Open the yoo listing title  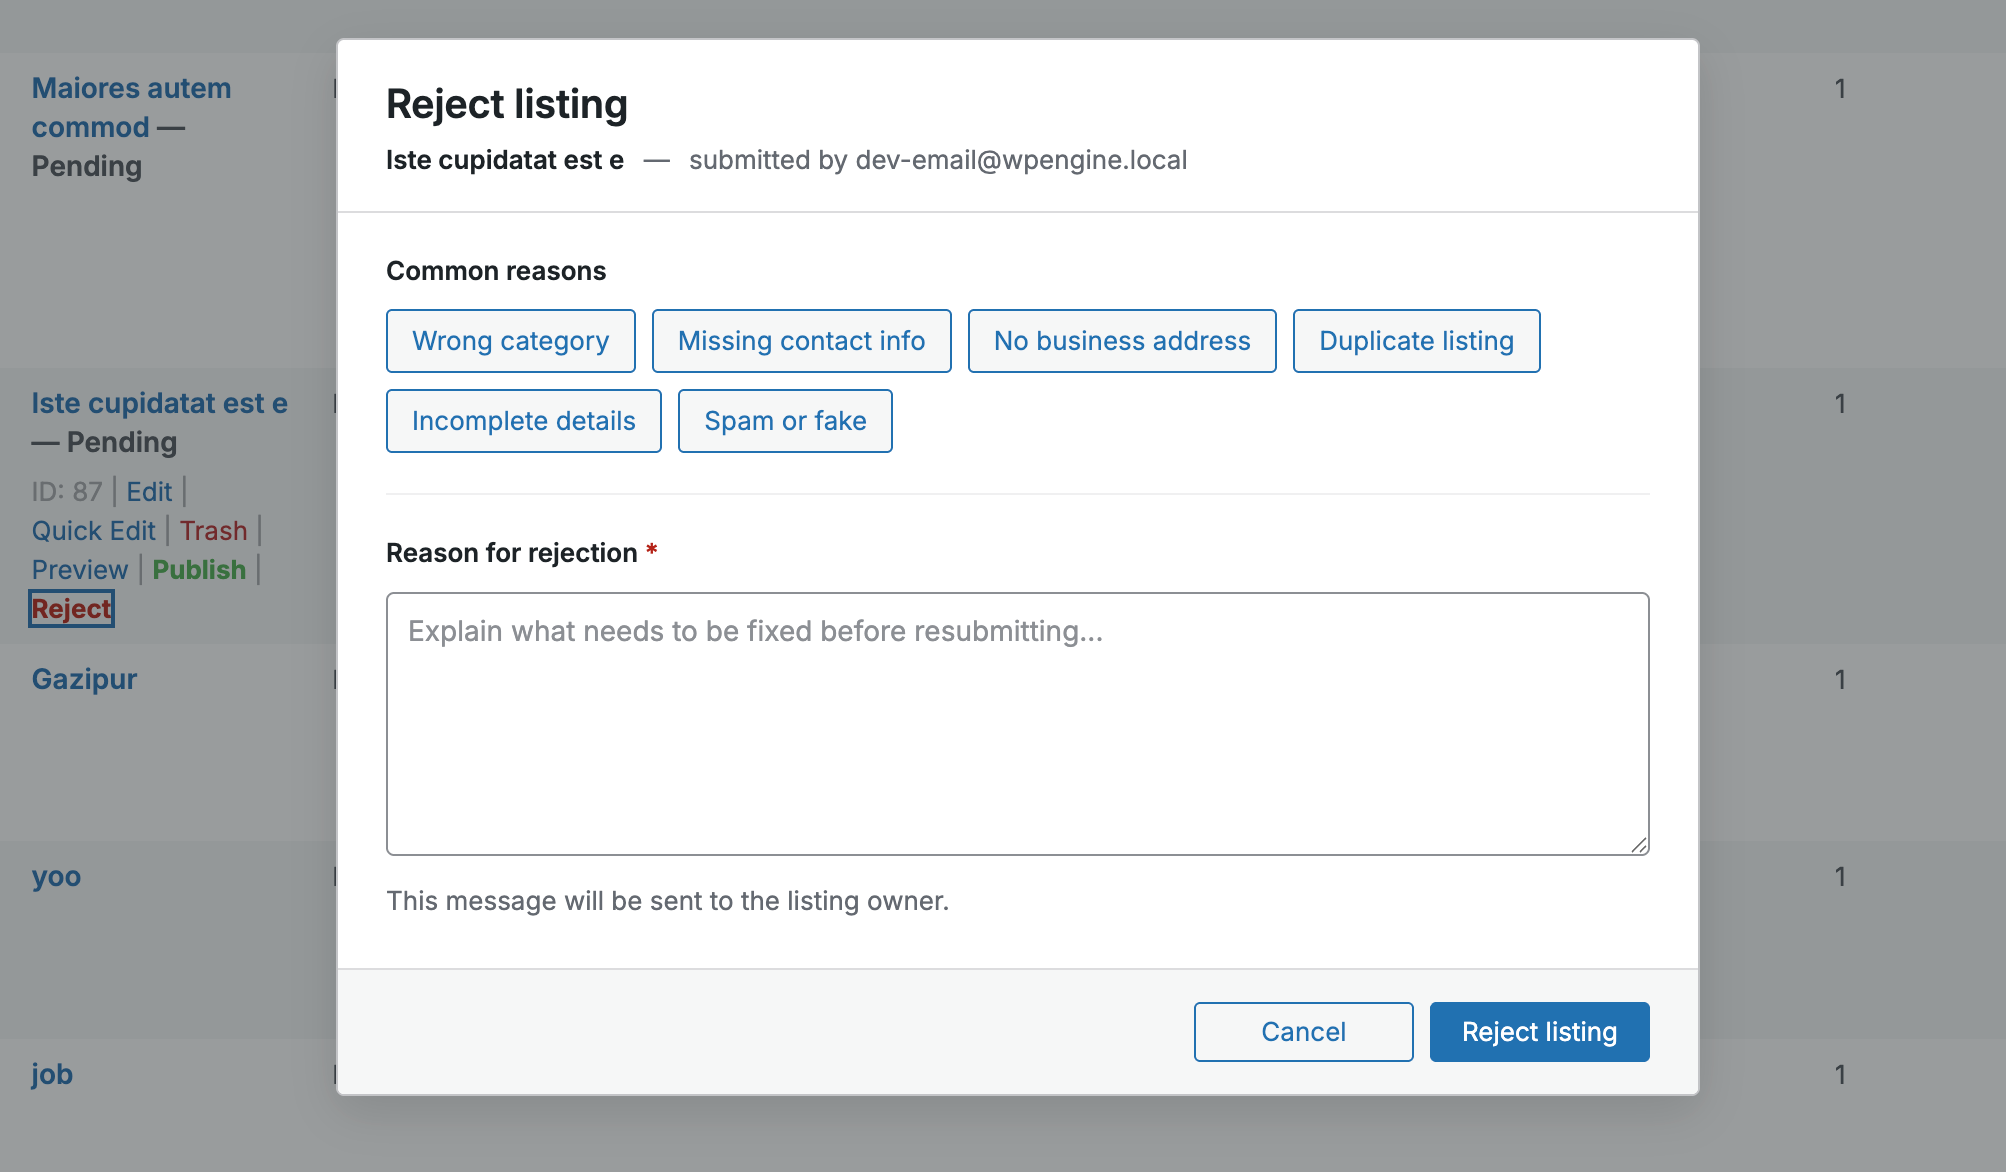point(56,877)
